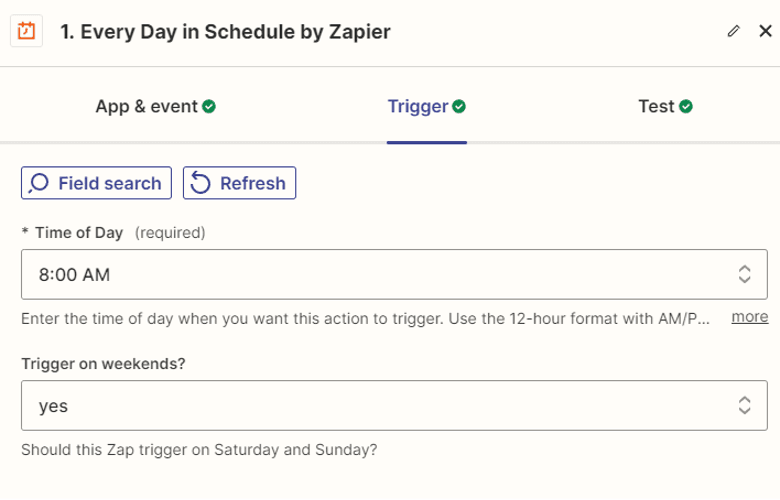Click the green checkmark beside App & event

pos(209,106)
